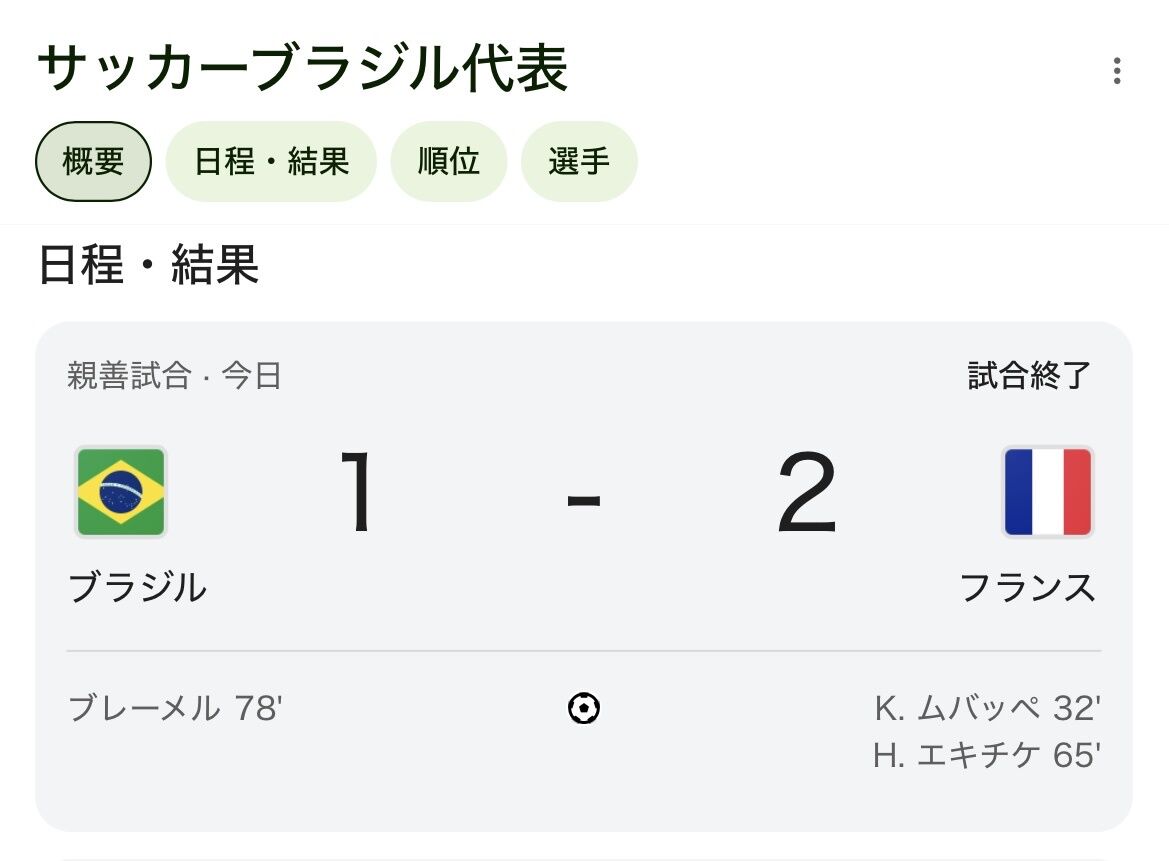
Task: Open the three-dot more options menu
Action: click(1116, 71)
